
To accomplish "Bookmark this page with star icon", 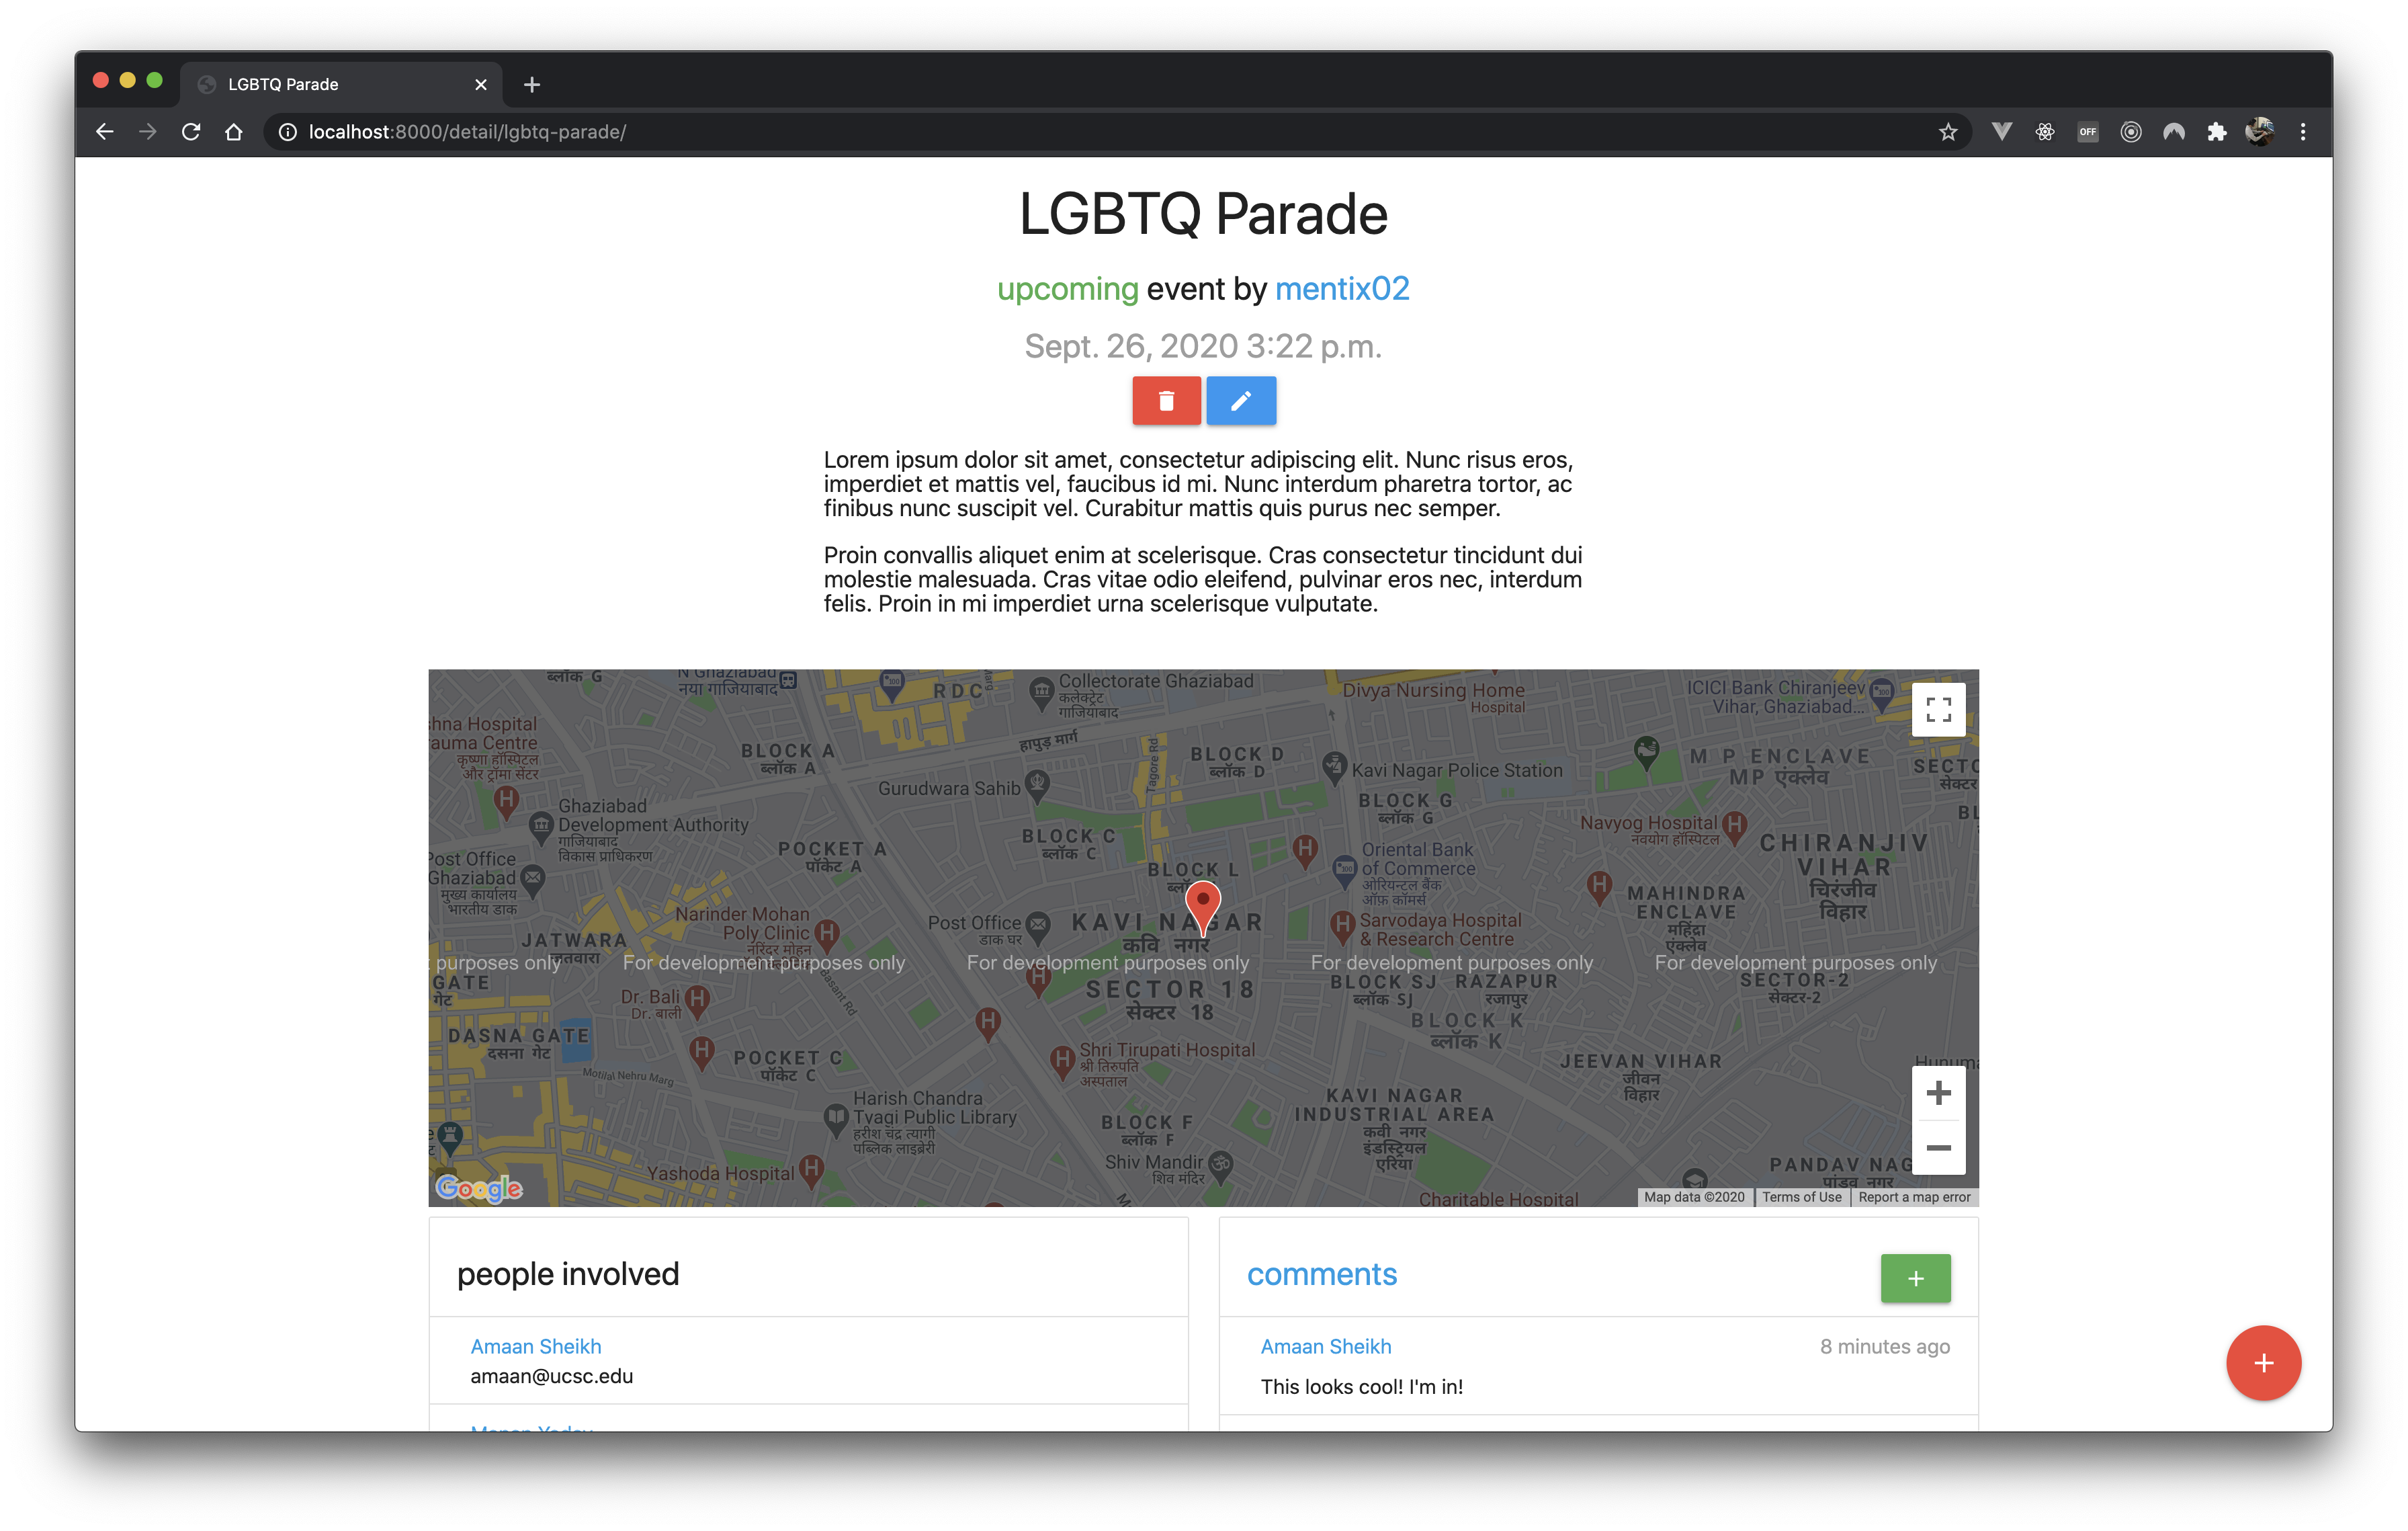I will tap(1947, 132).
